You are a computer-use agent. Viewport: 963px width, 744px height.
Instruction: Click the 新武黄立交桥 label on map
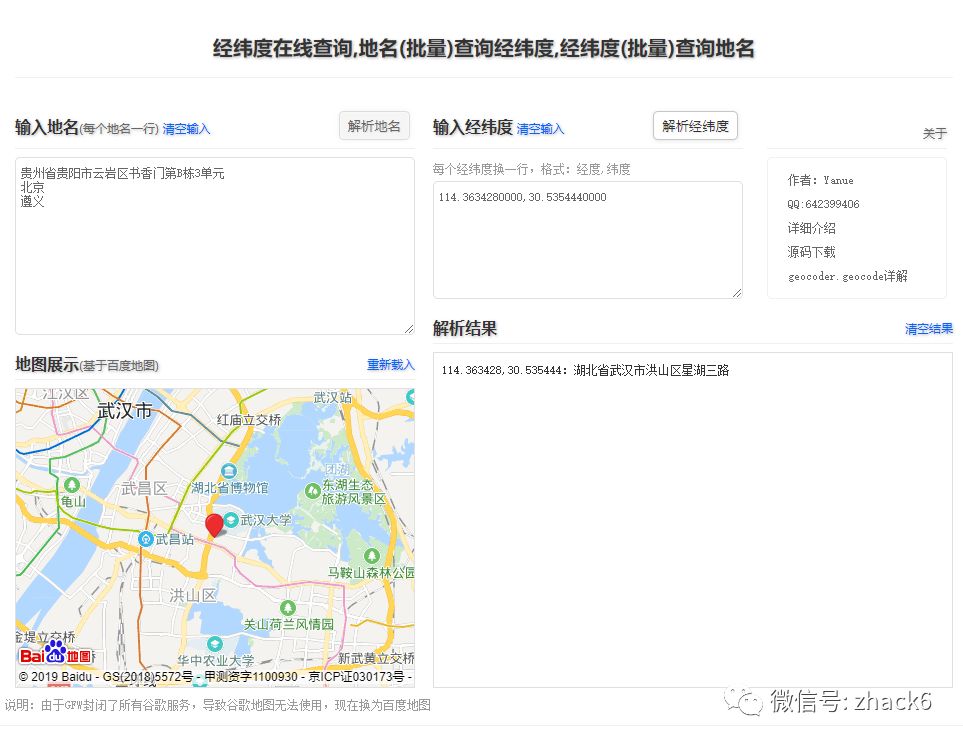(376, 658)
